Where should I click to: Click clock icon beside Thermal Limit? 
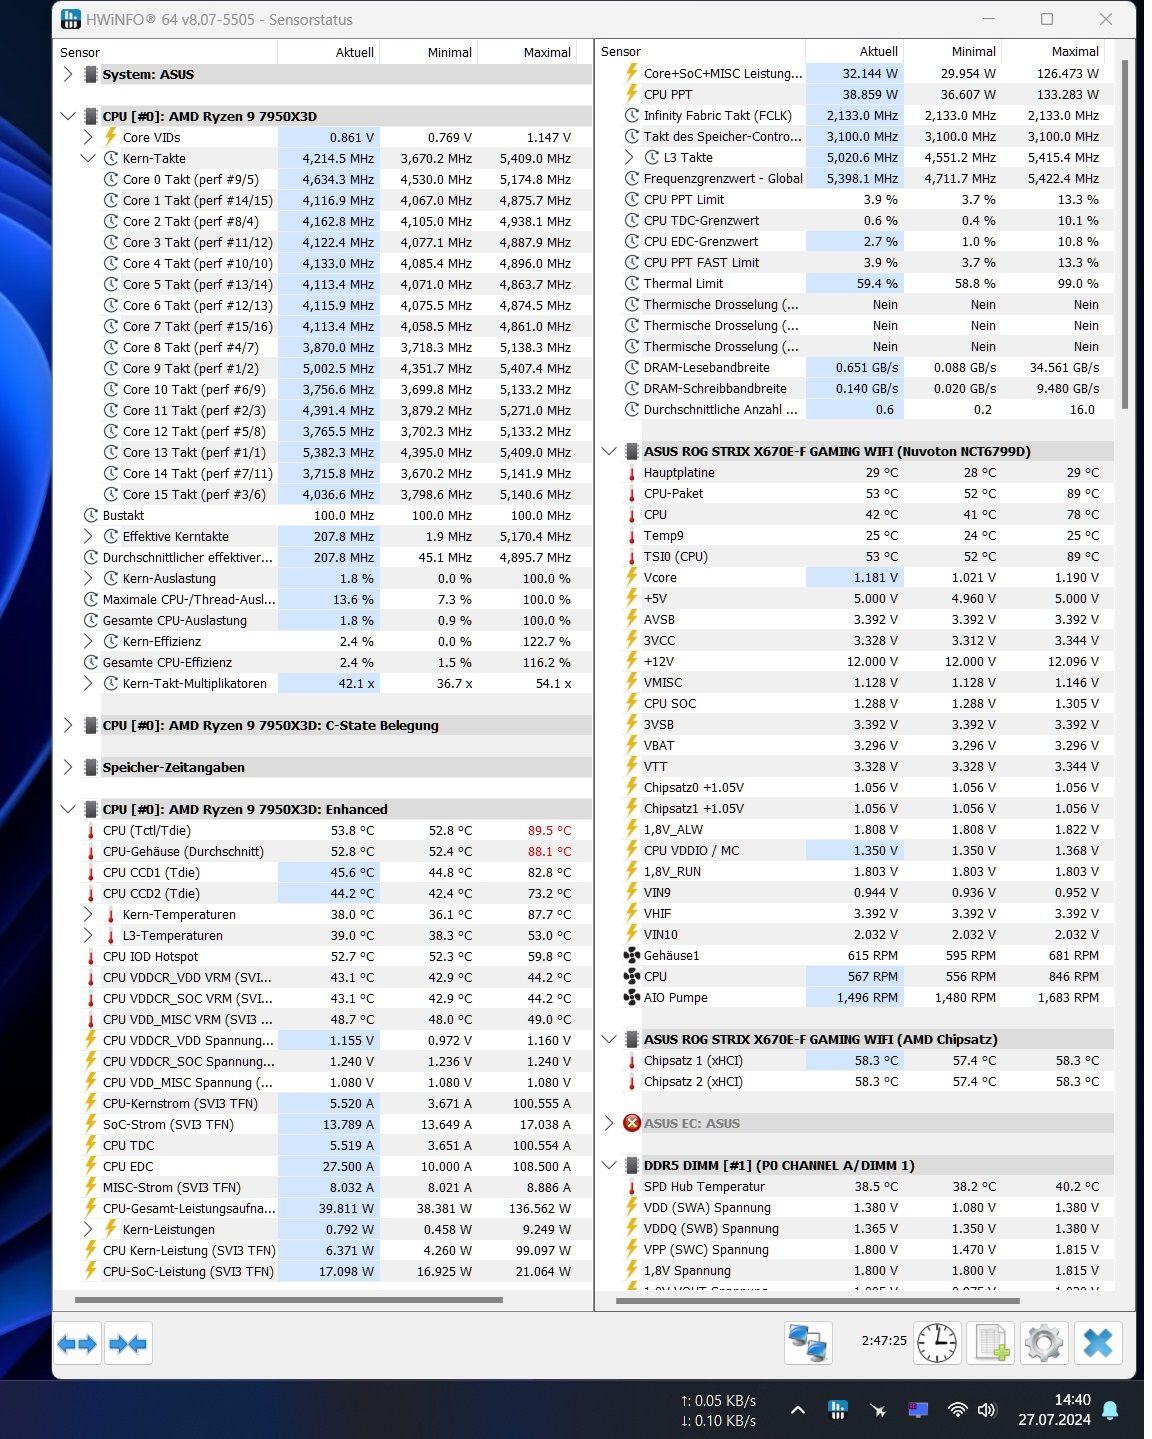pos(631,283)
